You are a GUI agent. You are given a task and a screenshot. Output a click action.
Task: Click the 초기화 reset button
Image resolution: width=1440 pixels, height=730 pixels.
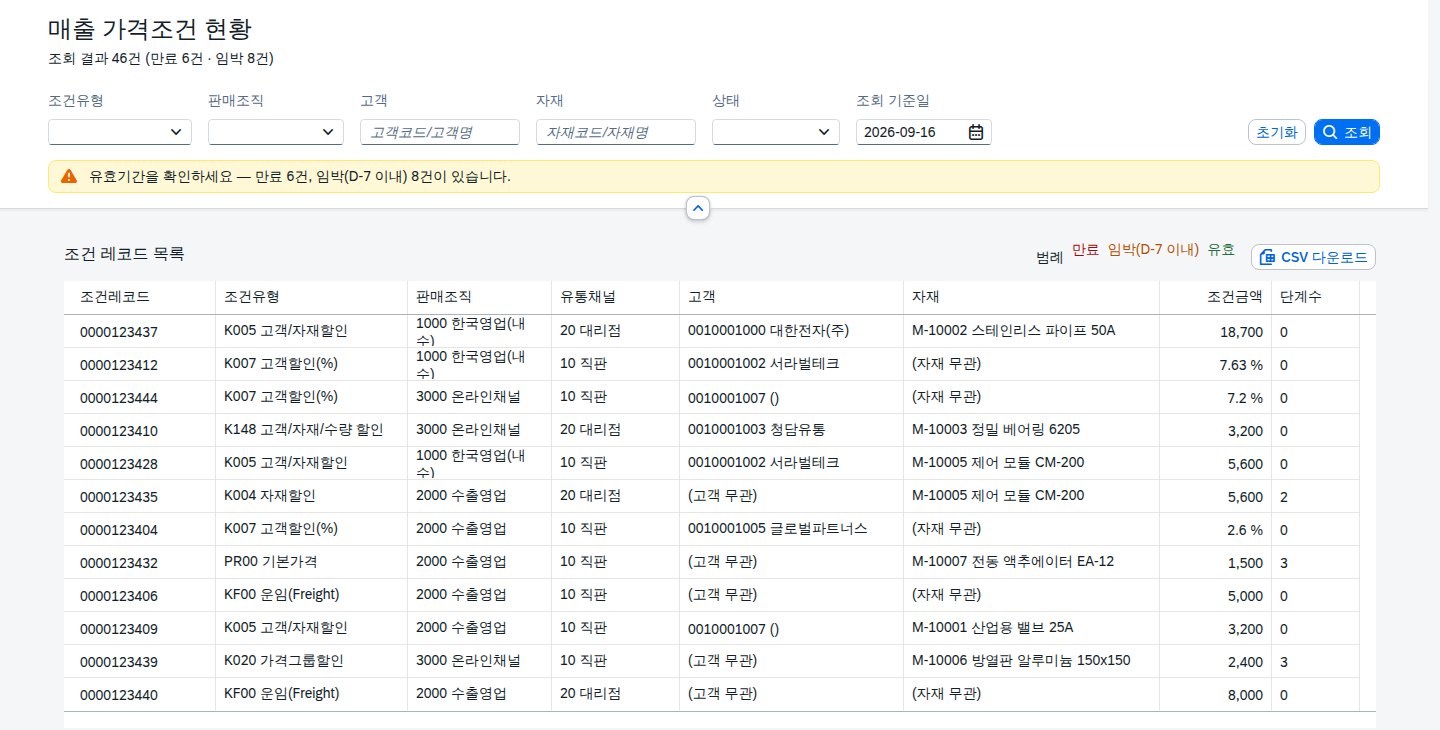click(1277, 132)
